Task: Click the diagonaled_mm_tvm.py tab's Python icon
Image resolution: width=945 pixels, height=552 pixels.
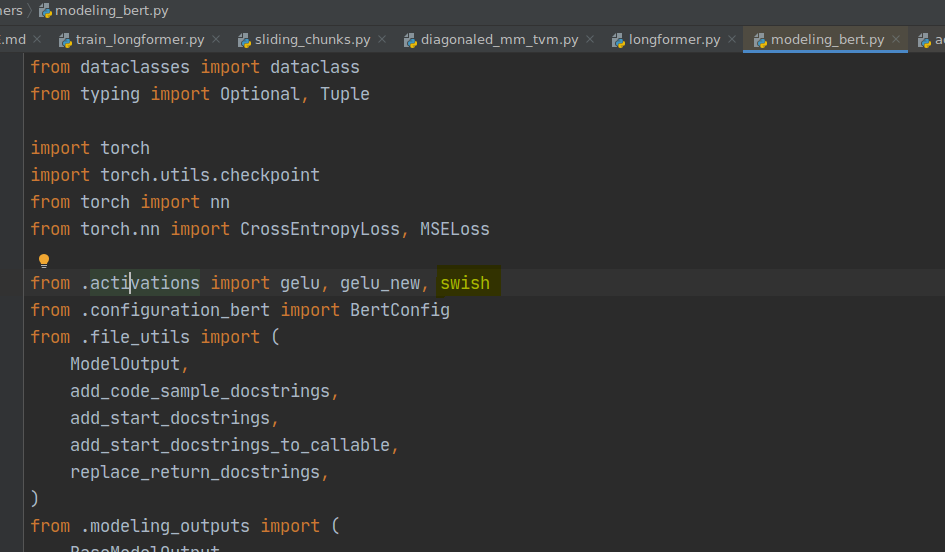Action: 410,40
